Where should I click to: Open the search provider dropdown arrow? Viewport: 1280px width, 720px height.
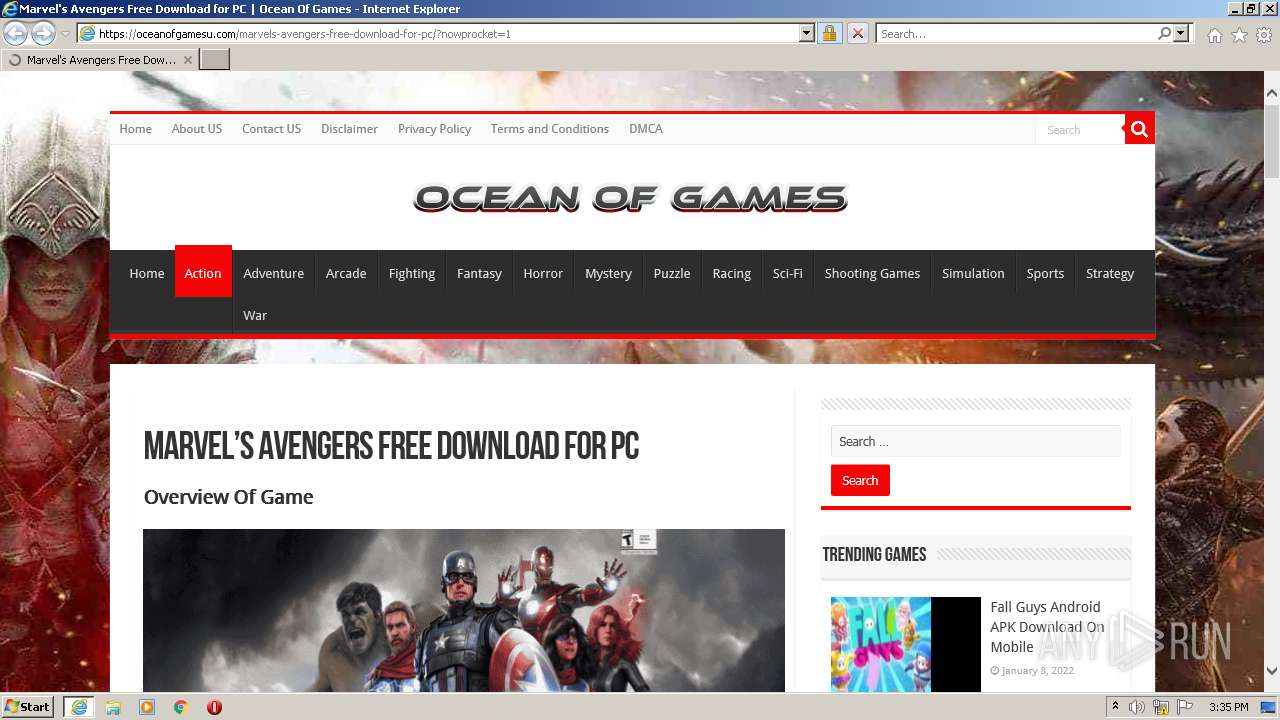[1181, 34]
